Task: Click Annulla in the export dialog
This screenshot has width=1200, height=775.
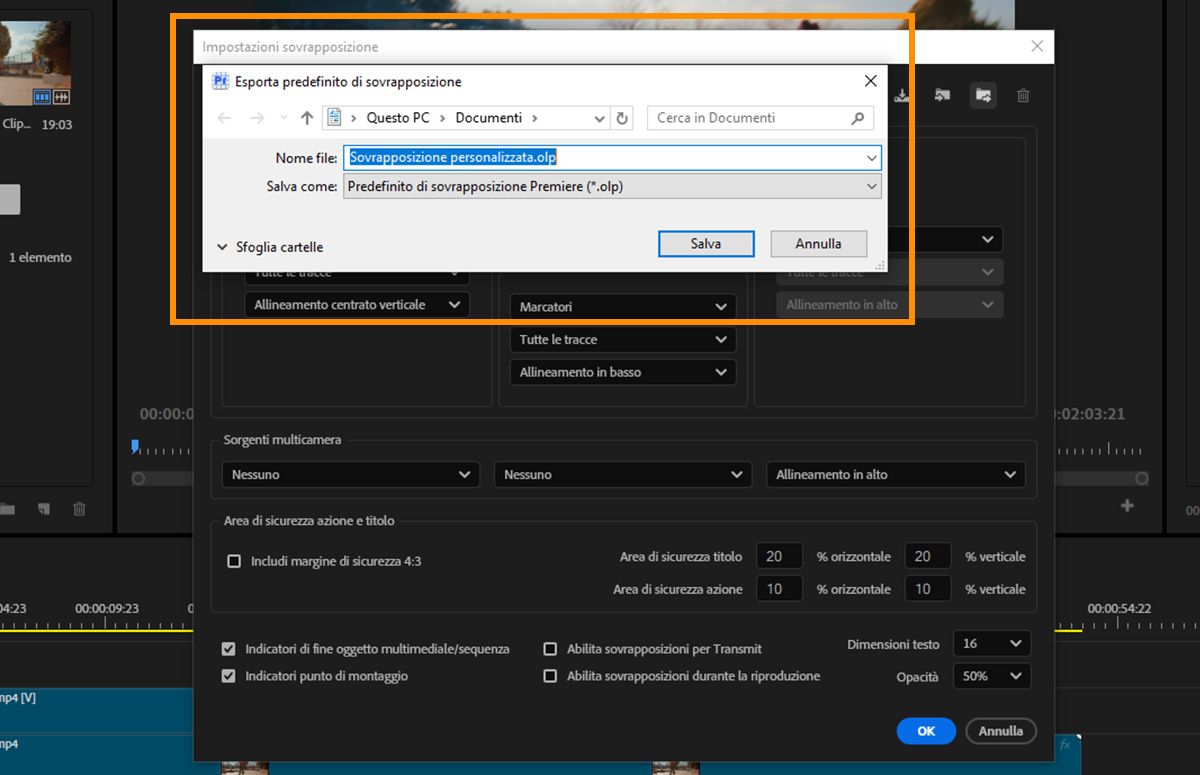Action: click(819, 243)
